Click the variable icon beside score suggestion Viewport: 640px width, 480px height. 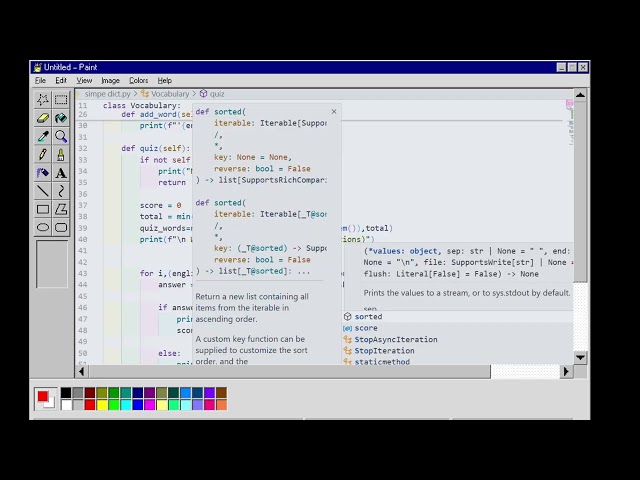pyautogui.click(x=347, y=328)
